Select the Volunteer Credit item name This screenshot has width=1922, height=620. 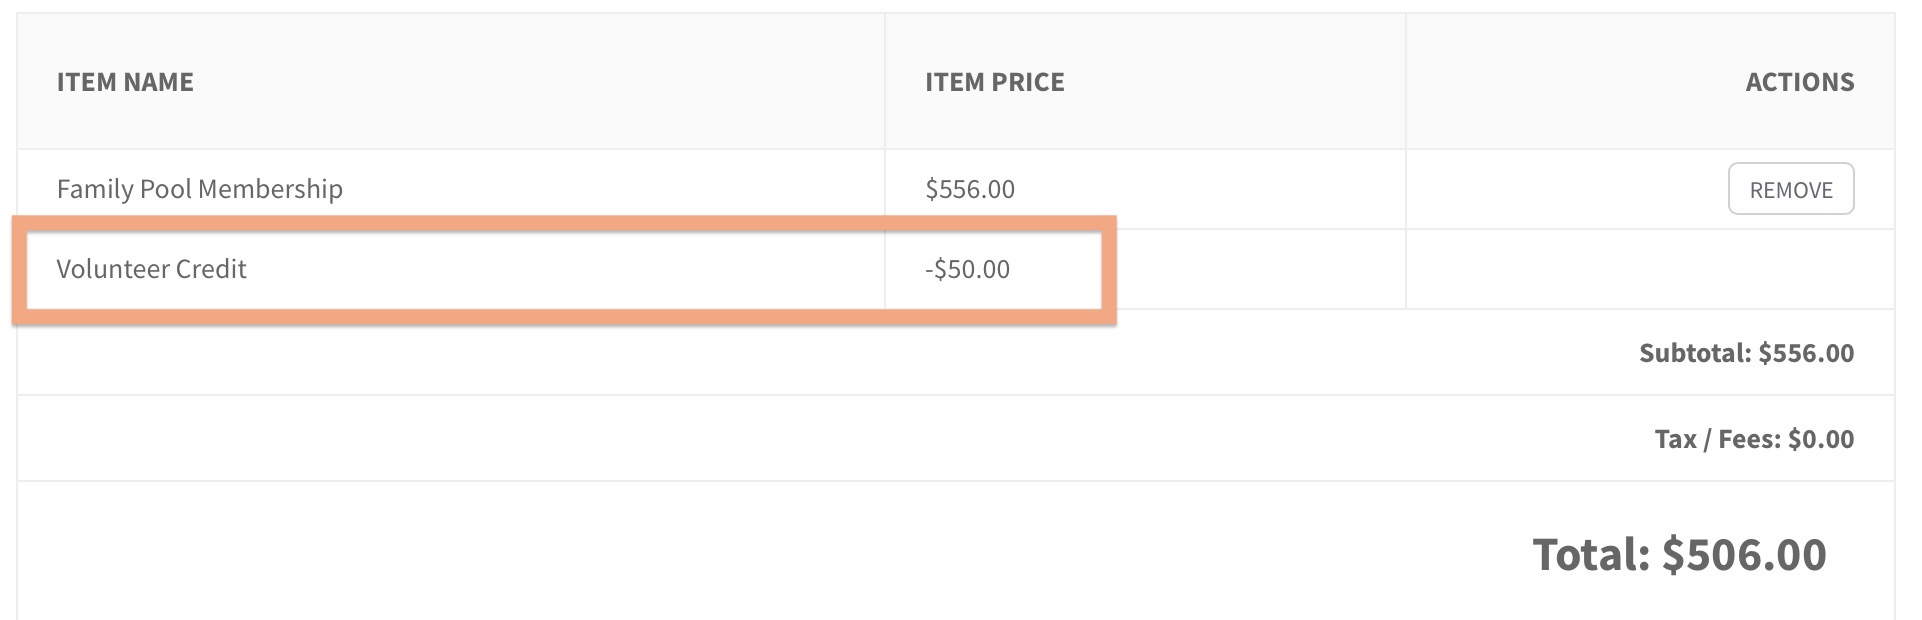[151, 269]
